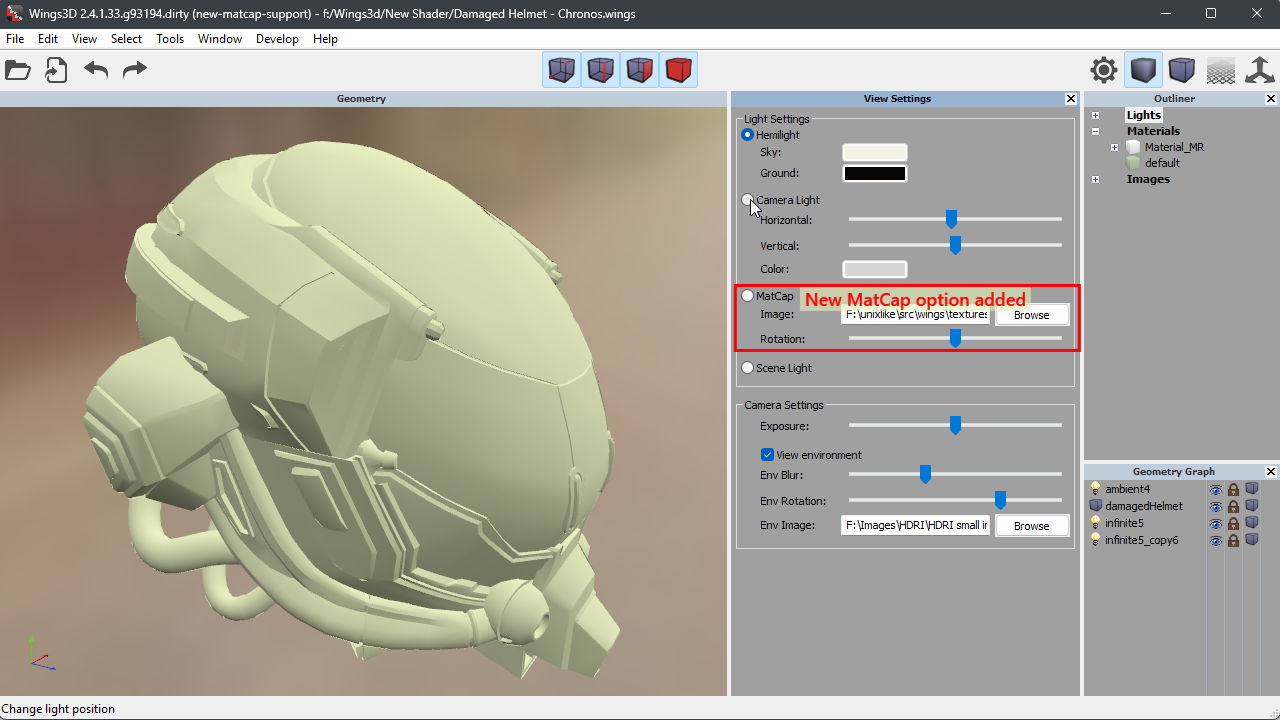Toggle the axes display icon
Viewport: 1280px width, 720px height.
[1260, 70]
